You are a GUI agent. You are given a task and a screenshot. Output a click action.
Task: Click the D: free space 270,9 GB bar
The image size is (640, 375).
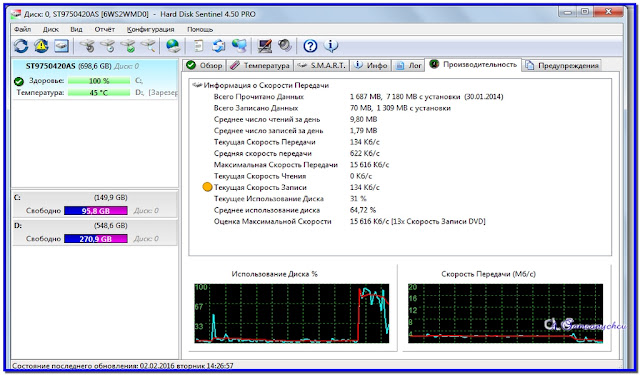96,239
